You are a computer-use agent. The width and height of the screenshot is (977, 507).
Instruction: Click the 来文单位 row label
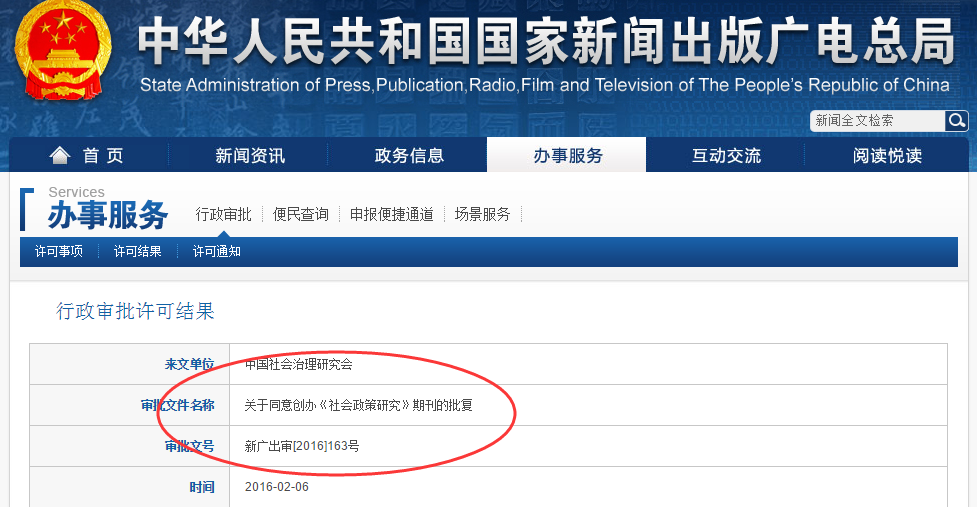(x=189, y=364)
